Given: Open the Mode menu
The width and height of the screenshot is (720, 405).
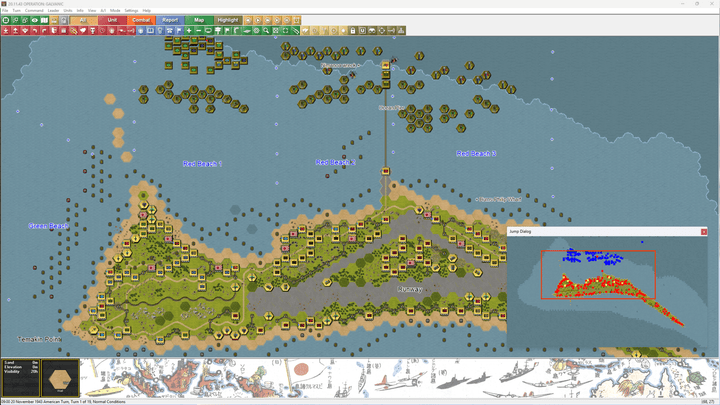Looking at the screenshot, I should point(115,10).
